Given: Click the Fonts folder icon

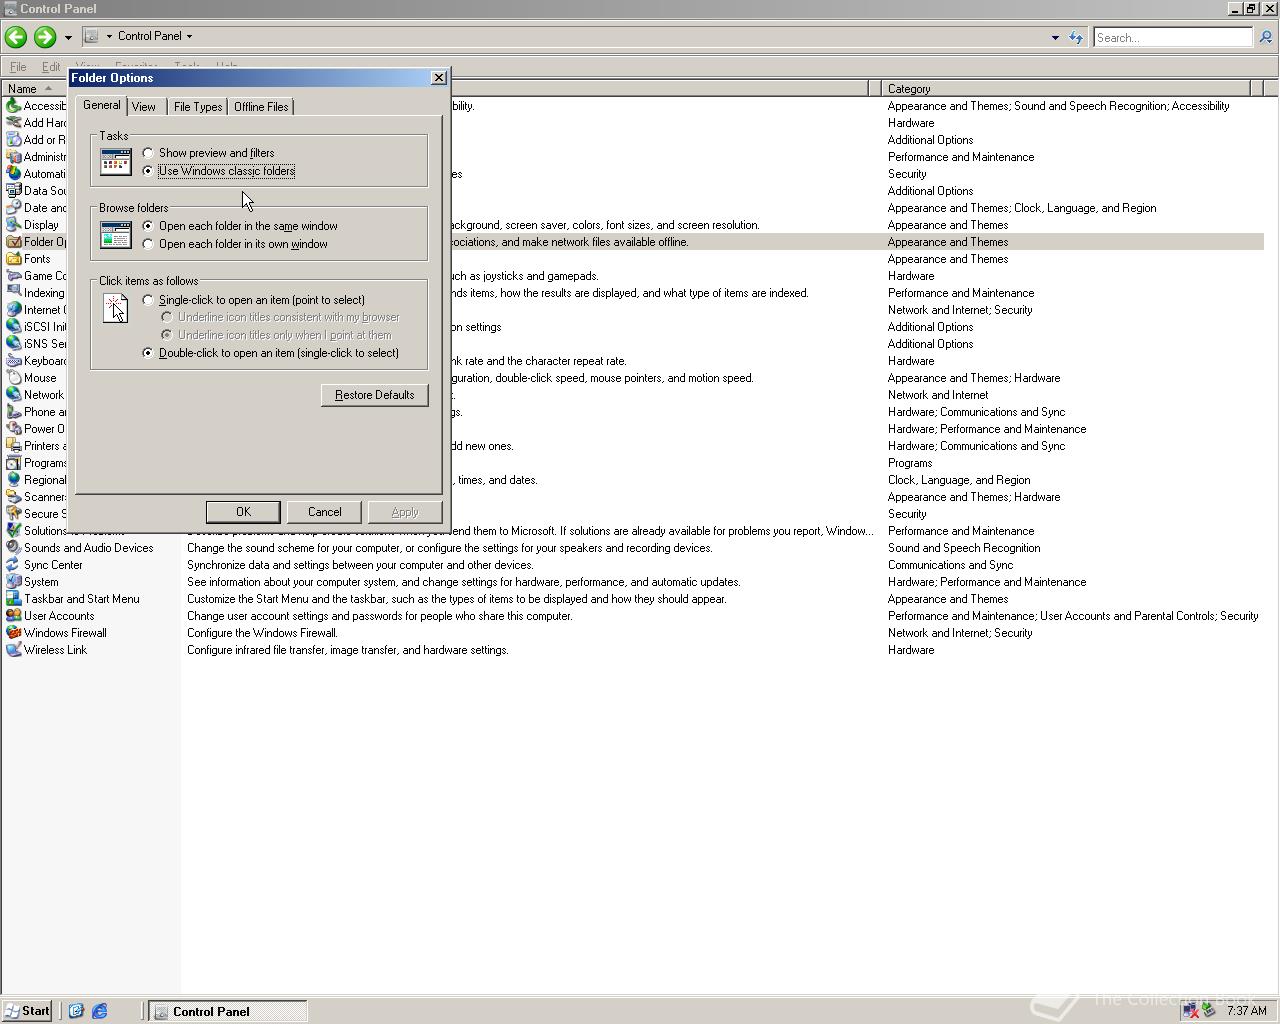Looking at the screenshot, I should point(13,259).
